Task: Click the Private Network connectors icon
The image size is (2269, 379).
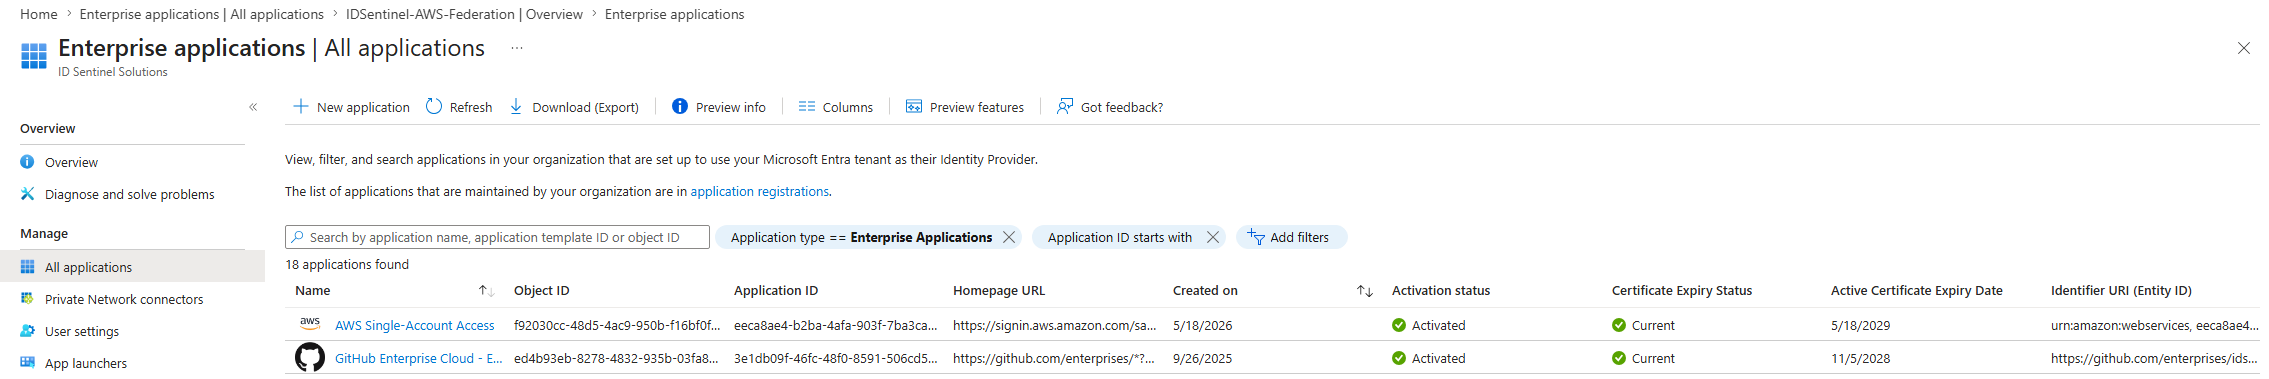Action: (27, 299)
